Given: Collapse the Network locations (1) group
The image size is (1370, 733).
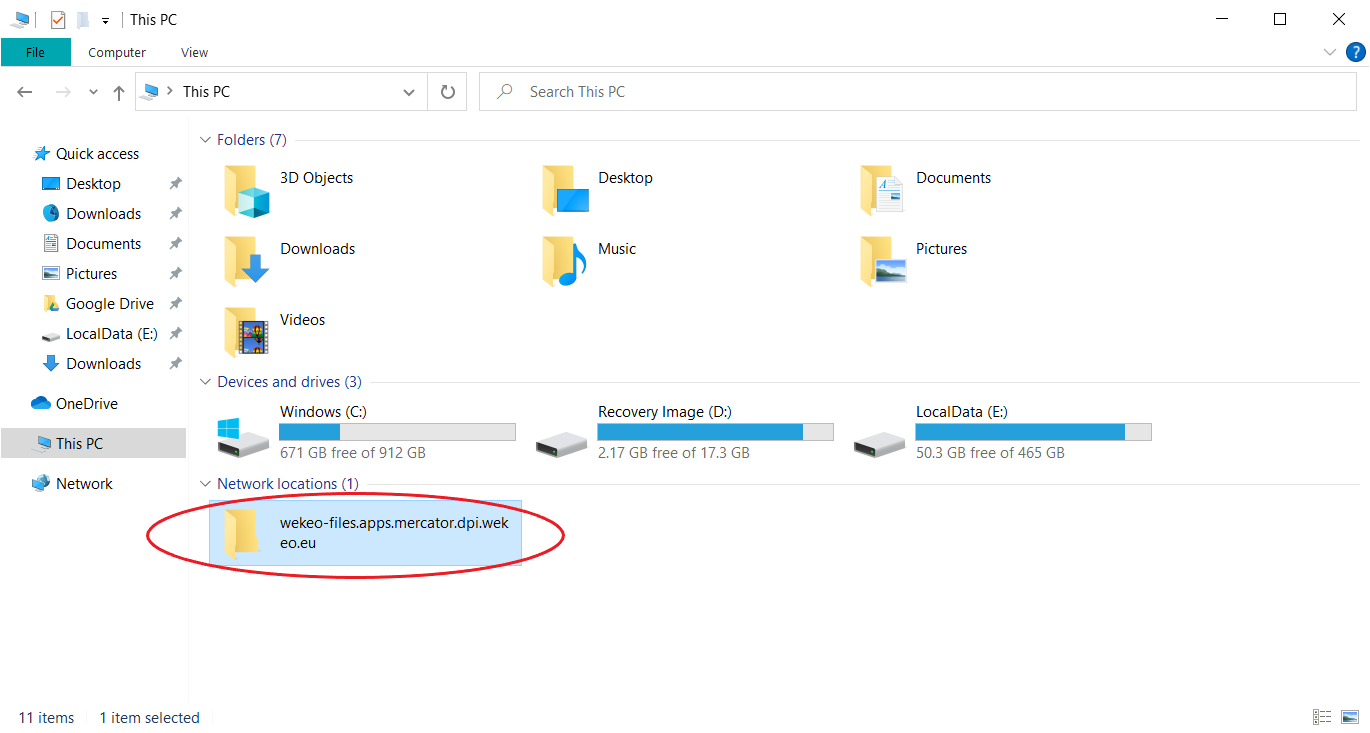Looking at the screenshot, I should [x=205, y=484].
